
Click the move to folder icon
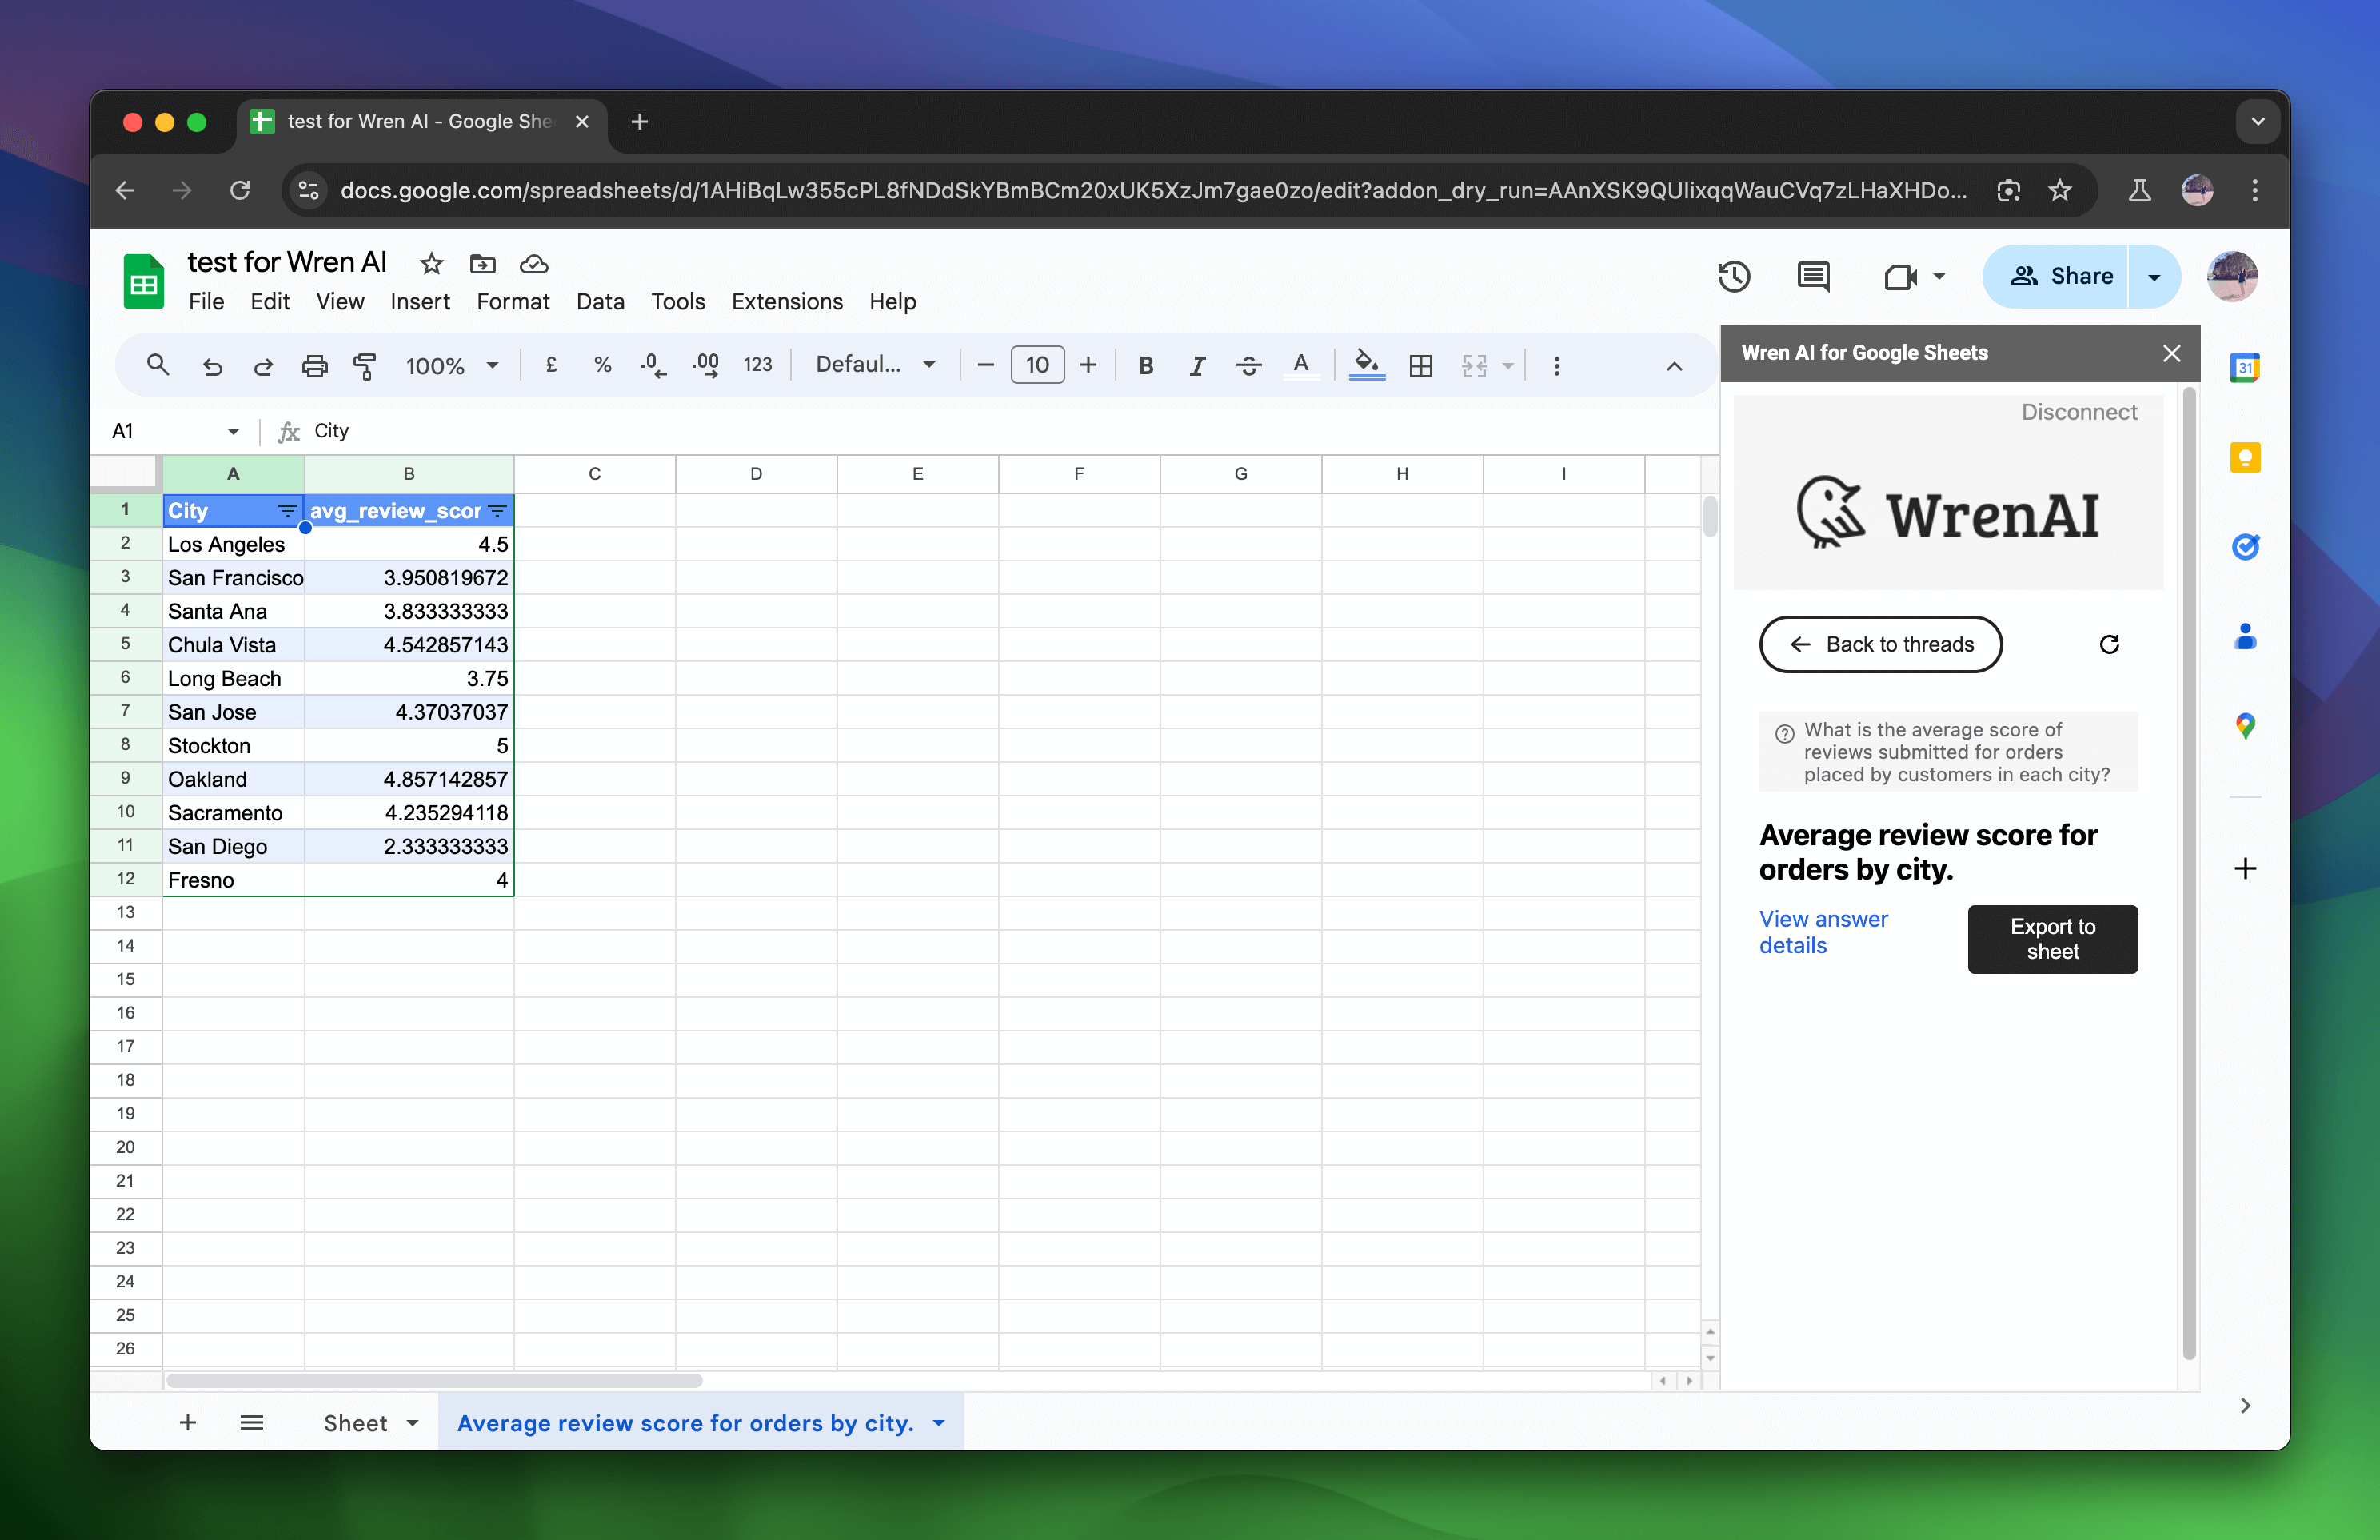[x=483, y=263]
